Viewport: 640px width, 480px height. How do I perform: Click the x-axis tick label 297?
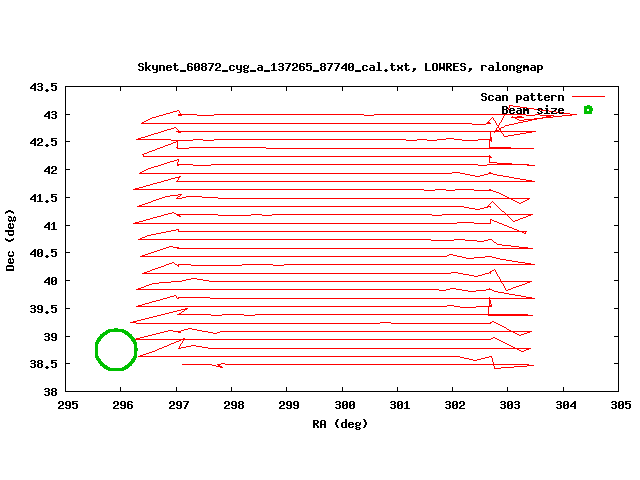click(178, 405)
